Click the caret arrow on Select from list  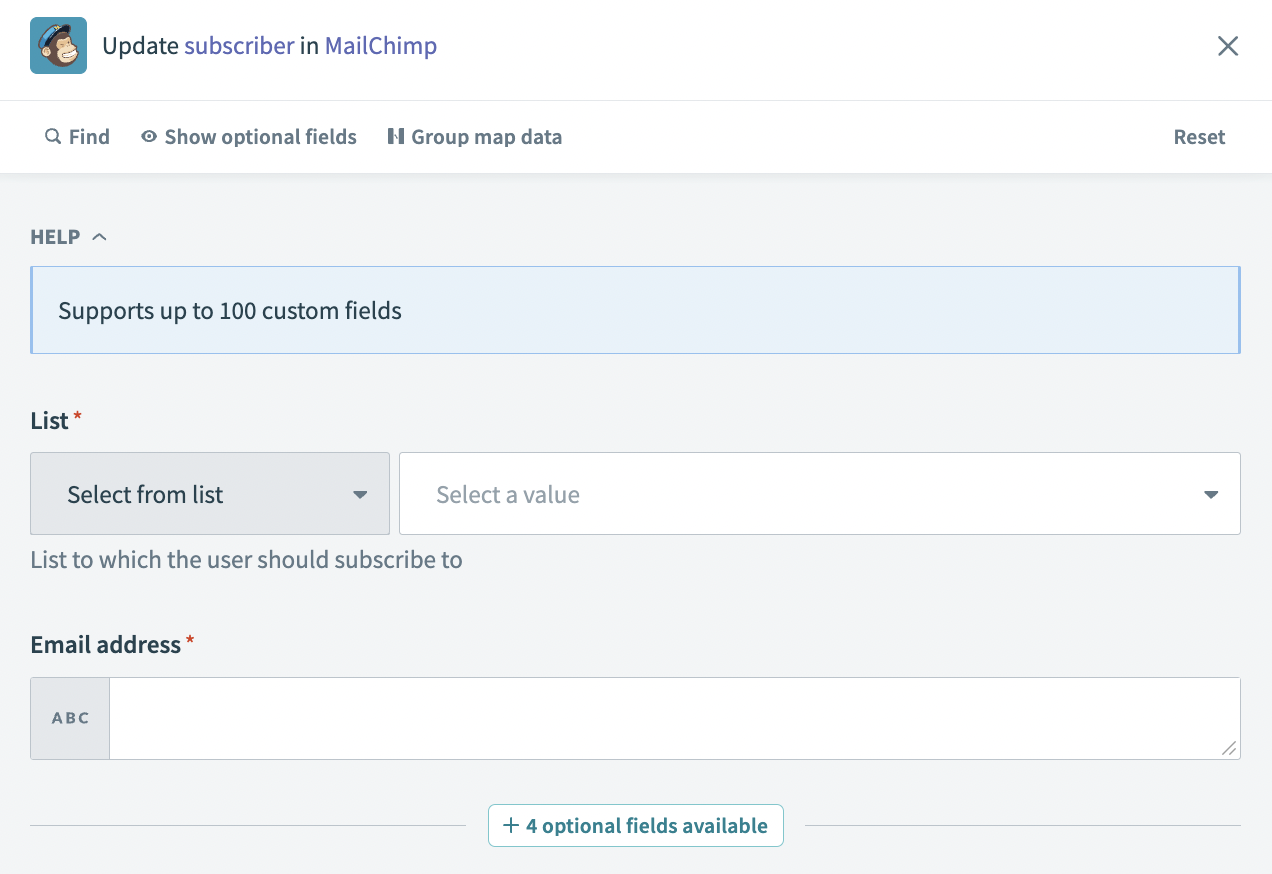coord(360,495)
